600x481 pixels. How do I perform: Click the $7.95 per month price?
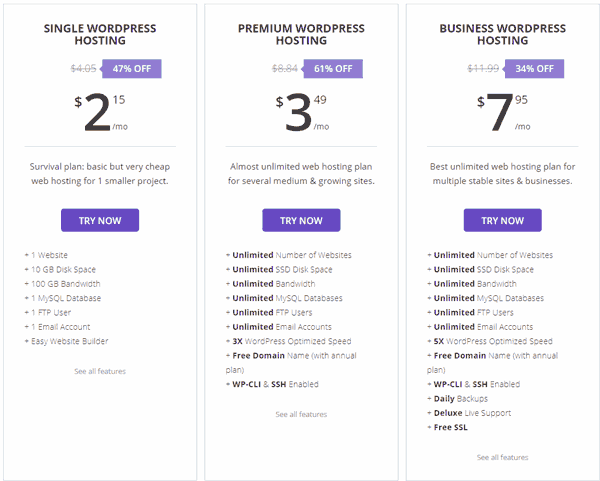click(x=502, y=113)
